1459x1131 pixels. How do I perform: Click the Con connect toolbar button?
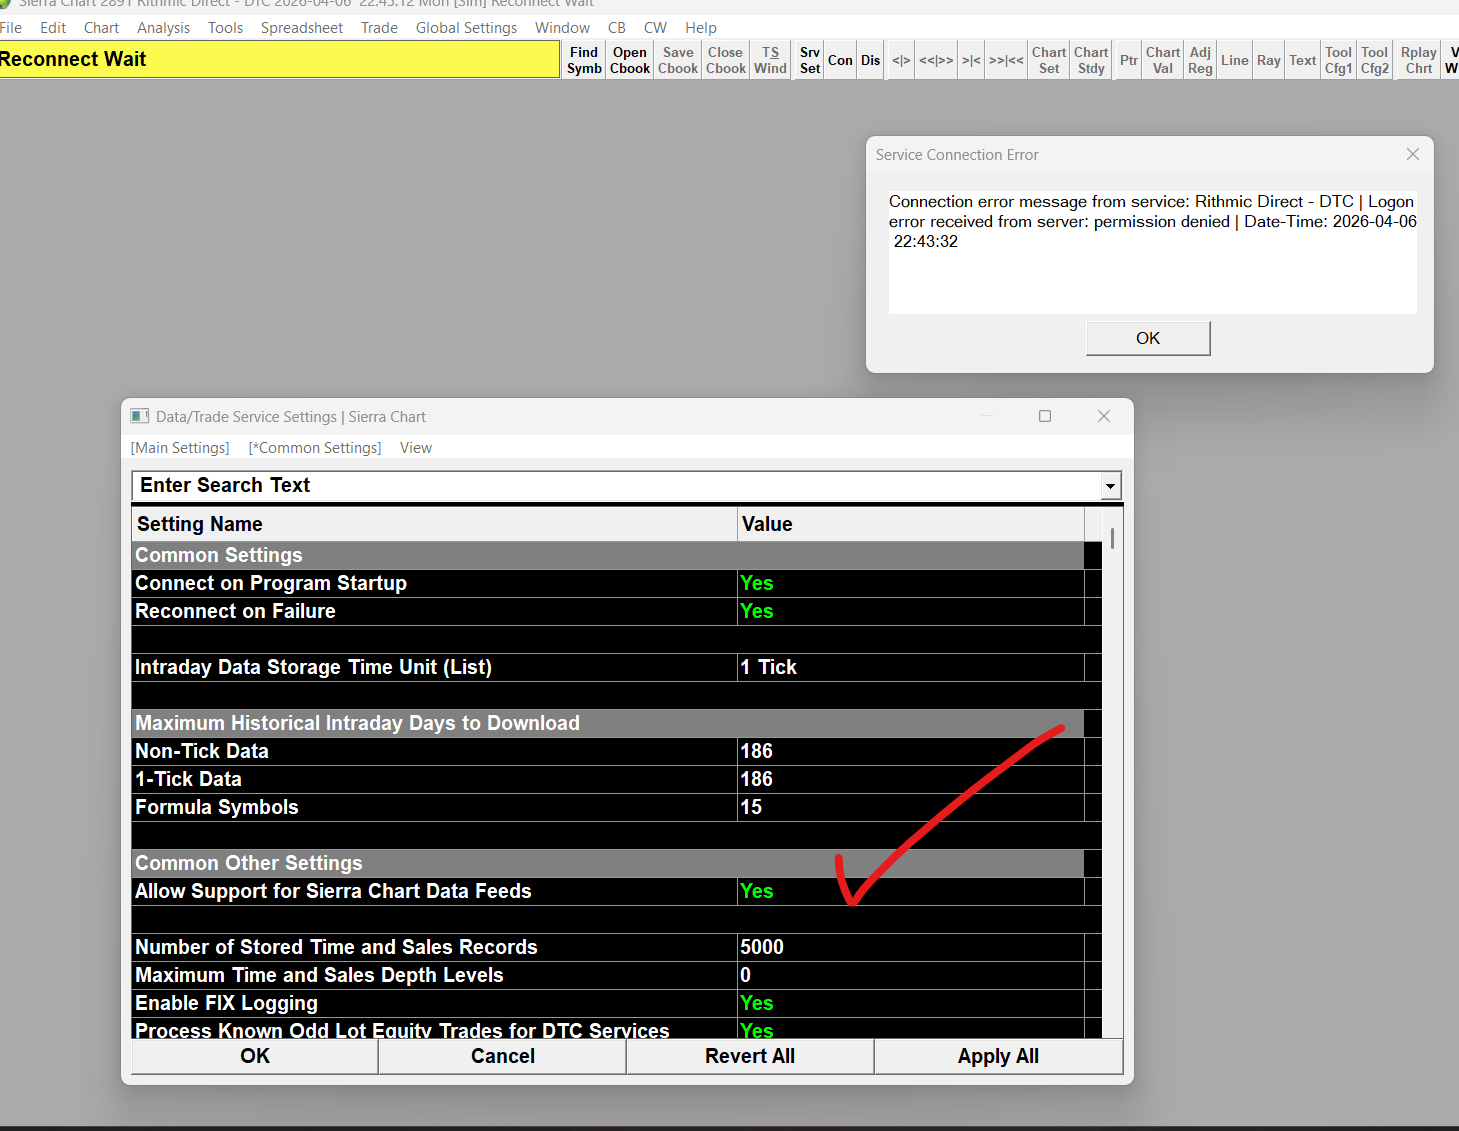(x=840, y=60)
